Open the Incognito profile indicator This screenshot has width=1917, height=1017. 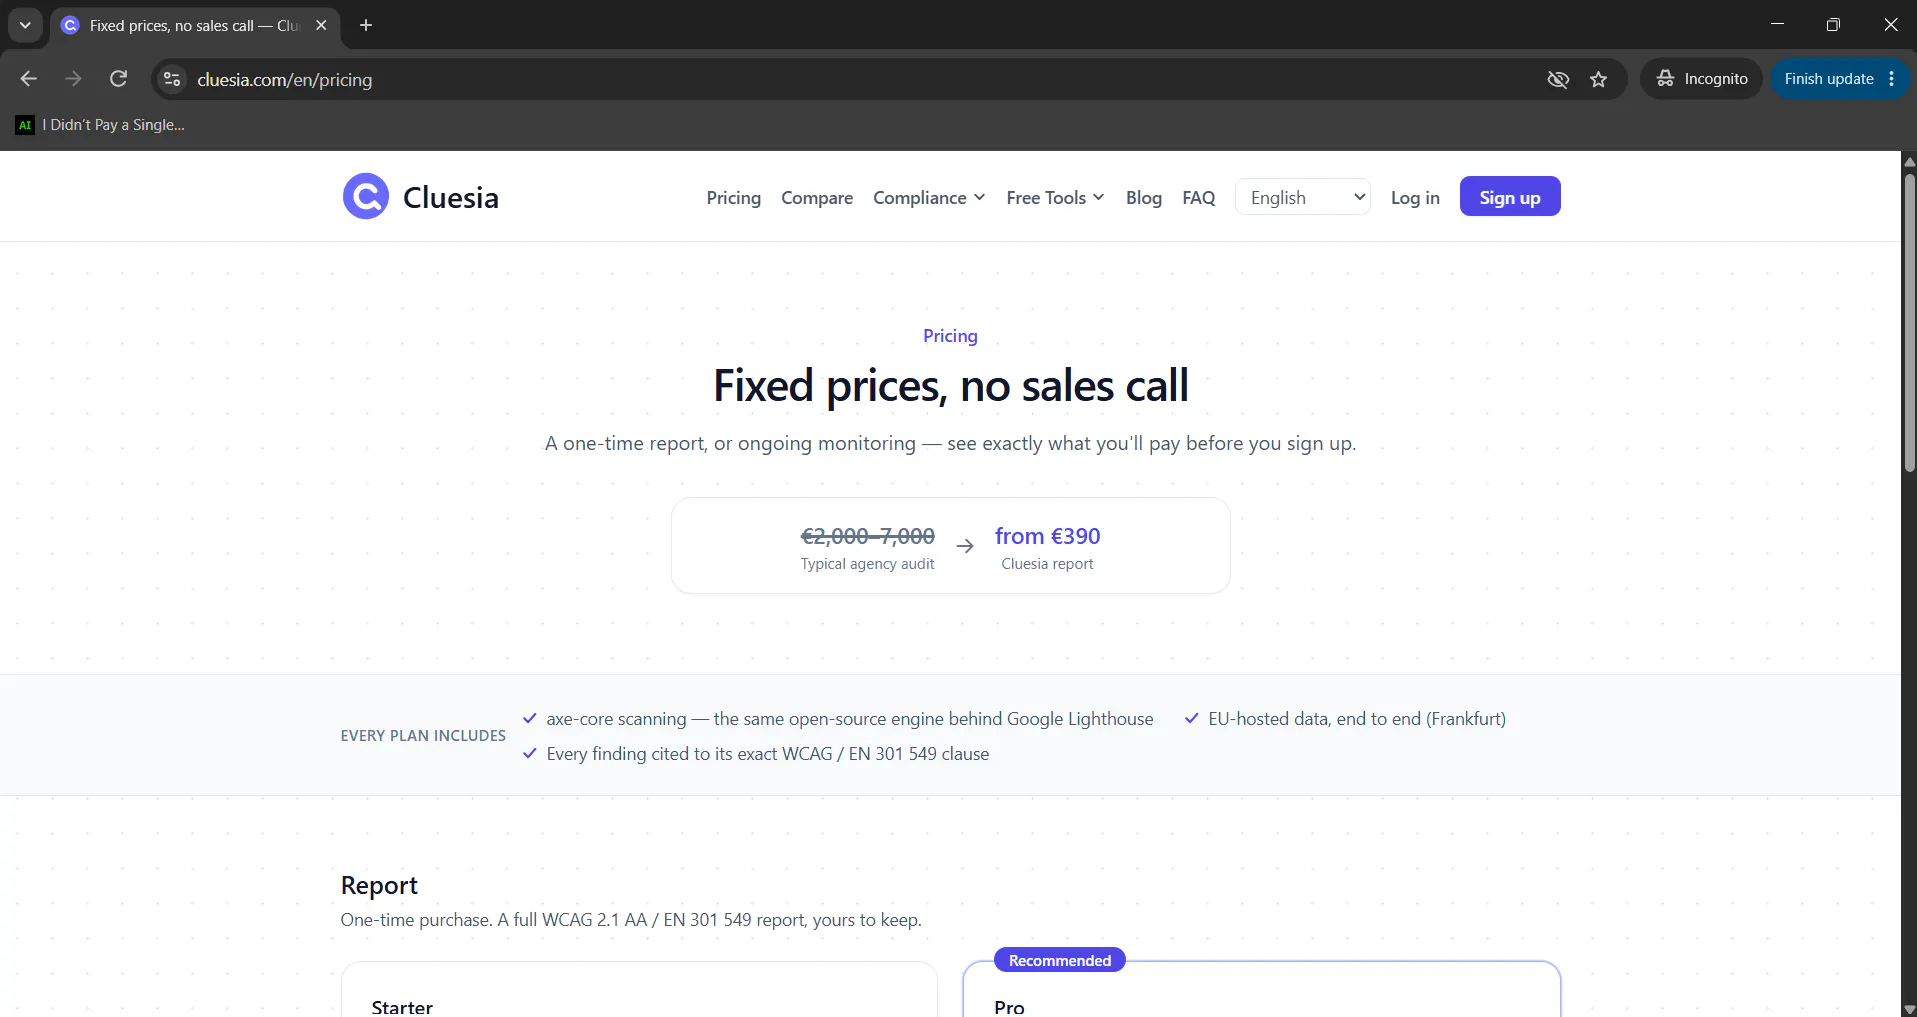1701,79
